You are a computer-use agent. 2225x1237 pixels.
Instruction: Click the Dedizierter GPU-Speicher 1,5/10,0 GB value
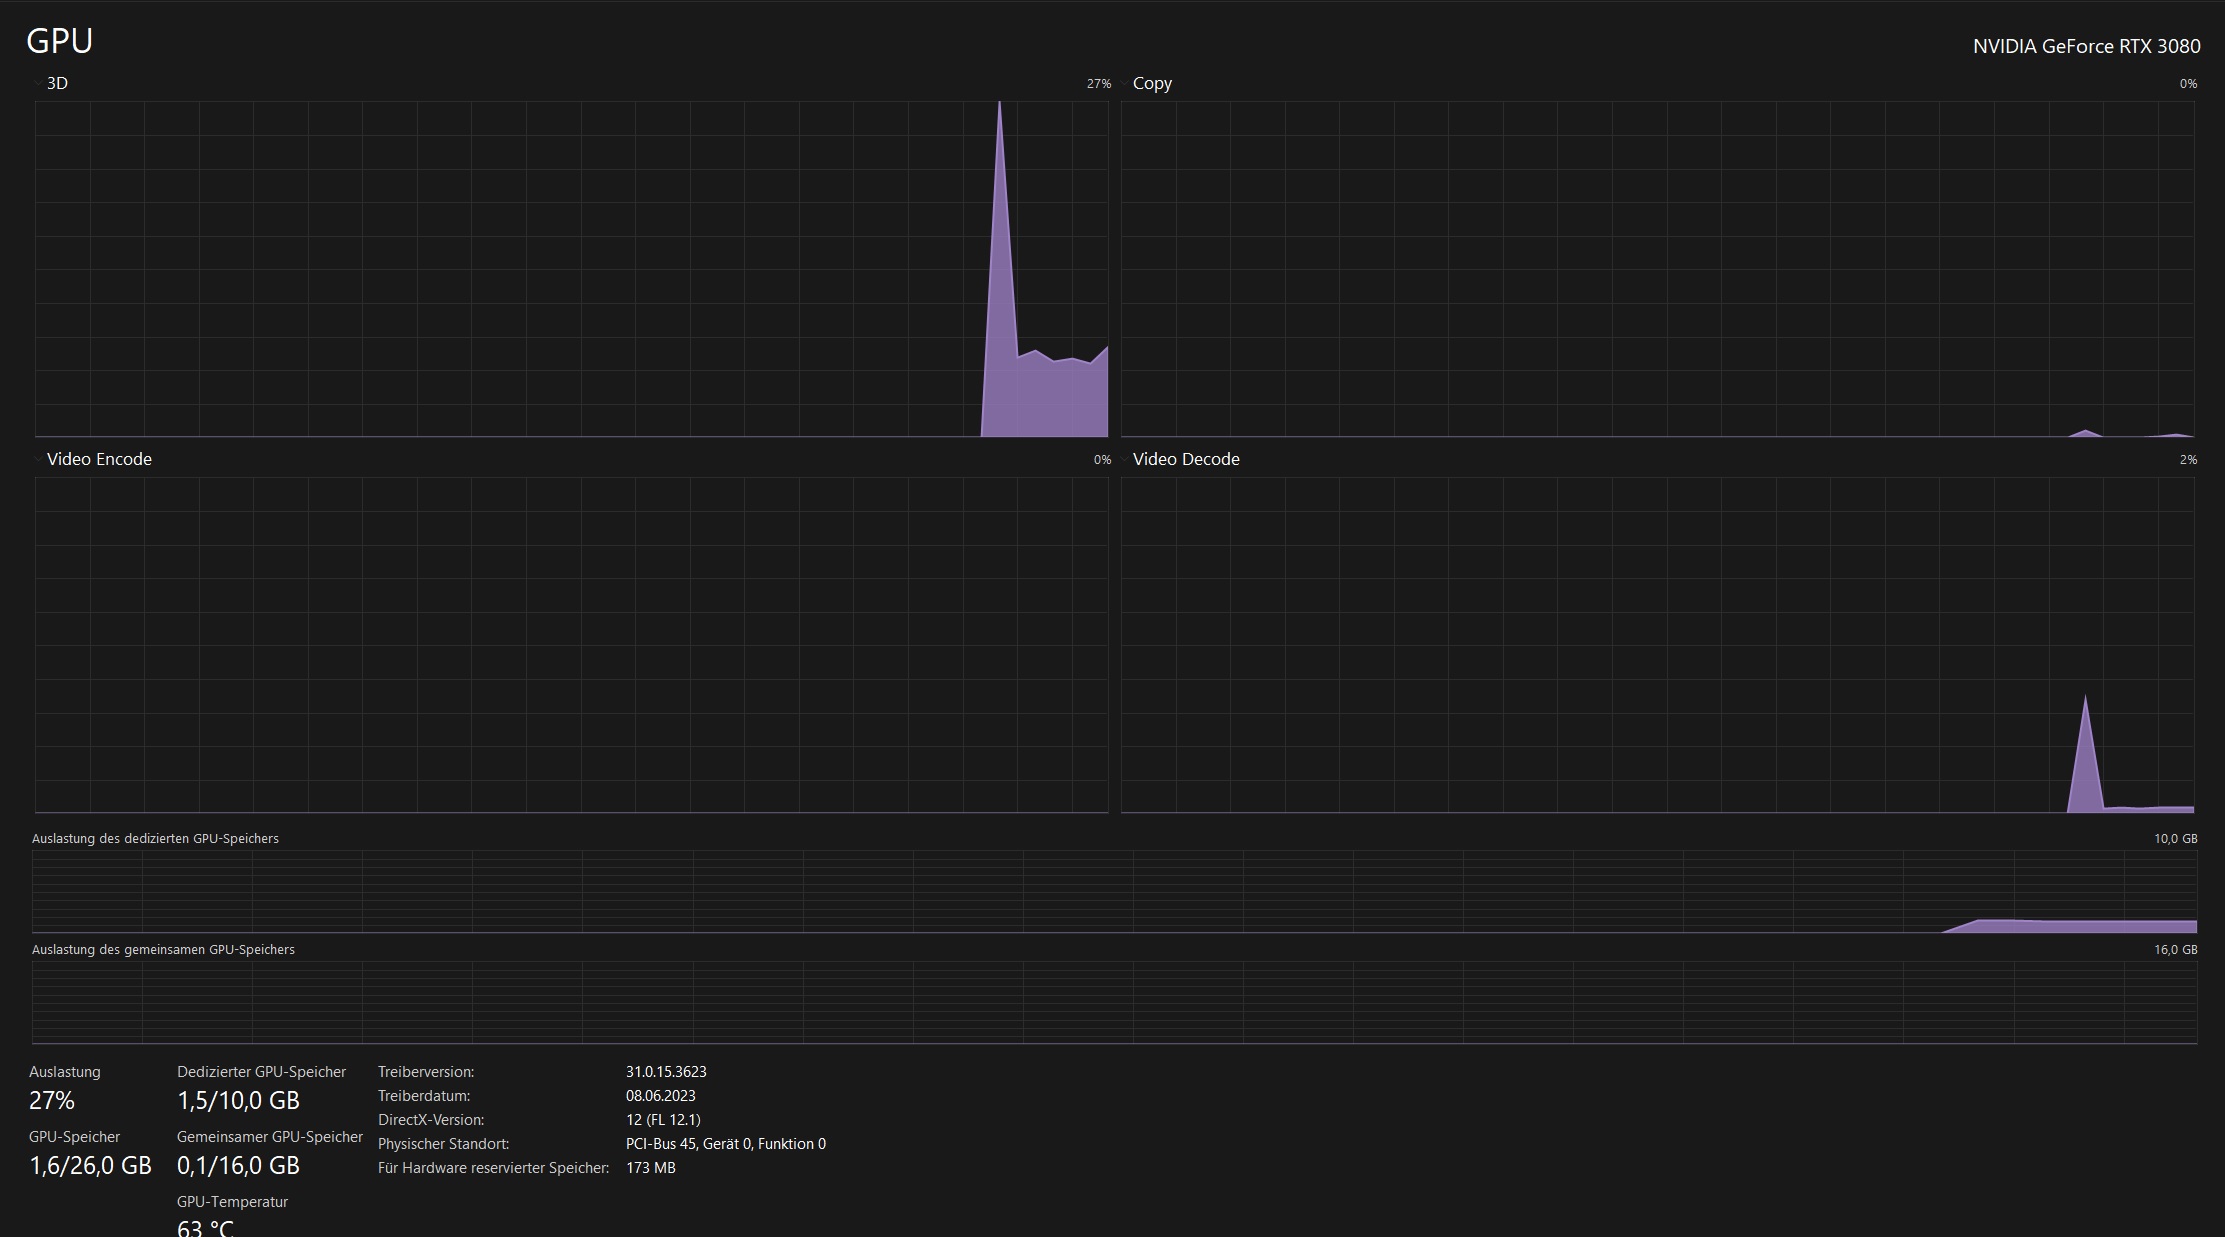238,1100
